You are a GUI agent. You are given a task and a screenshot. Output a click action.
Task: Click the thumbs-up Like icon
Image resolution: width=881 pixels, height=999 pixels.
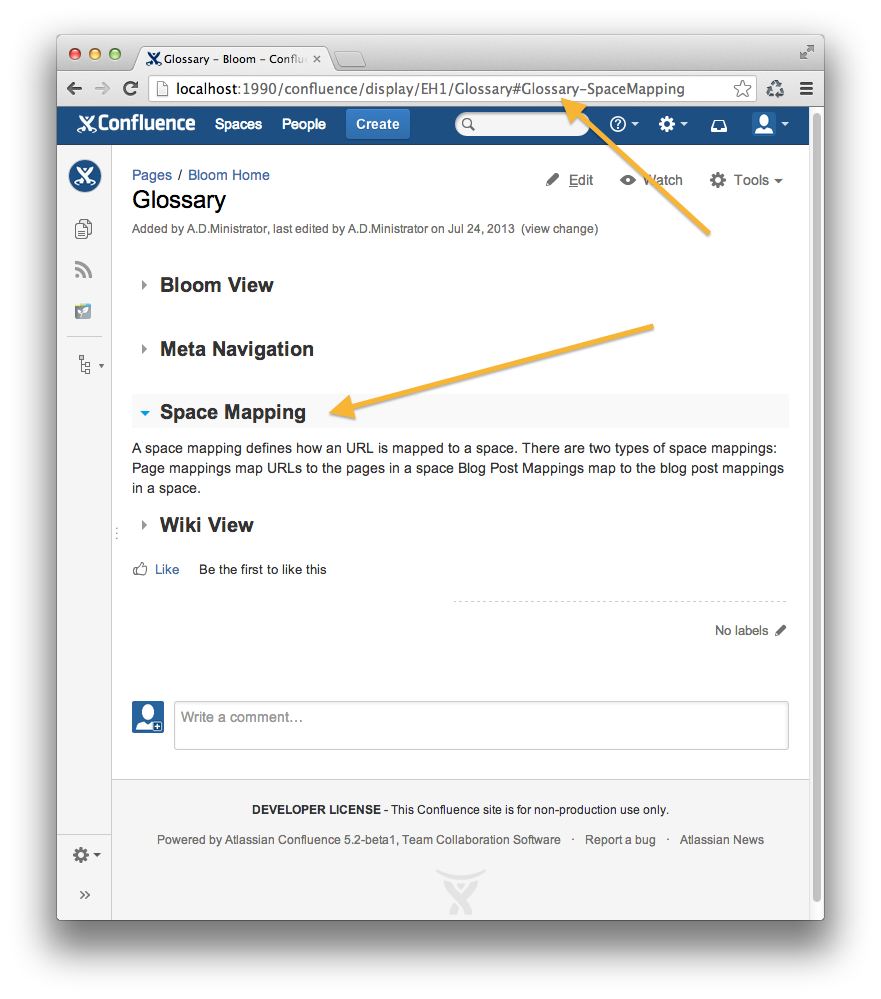141,570
